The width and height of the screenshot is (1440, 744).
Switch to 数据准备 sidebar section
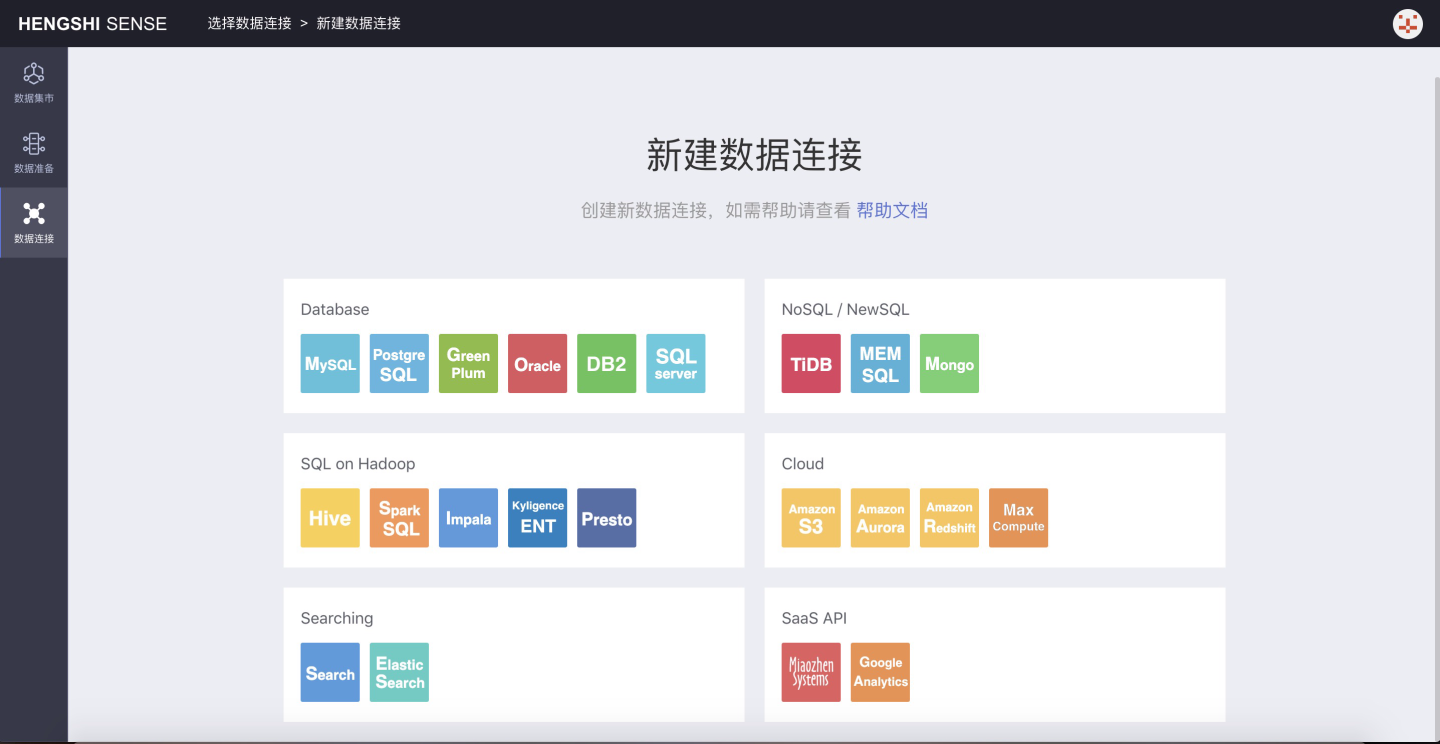34,153
